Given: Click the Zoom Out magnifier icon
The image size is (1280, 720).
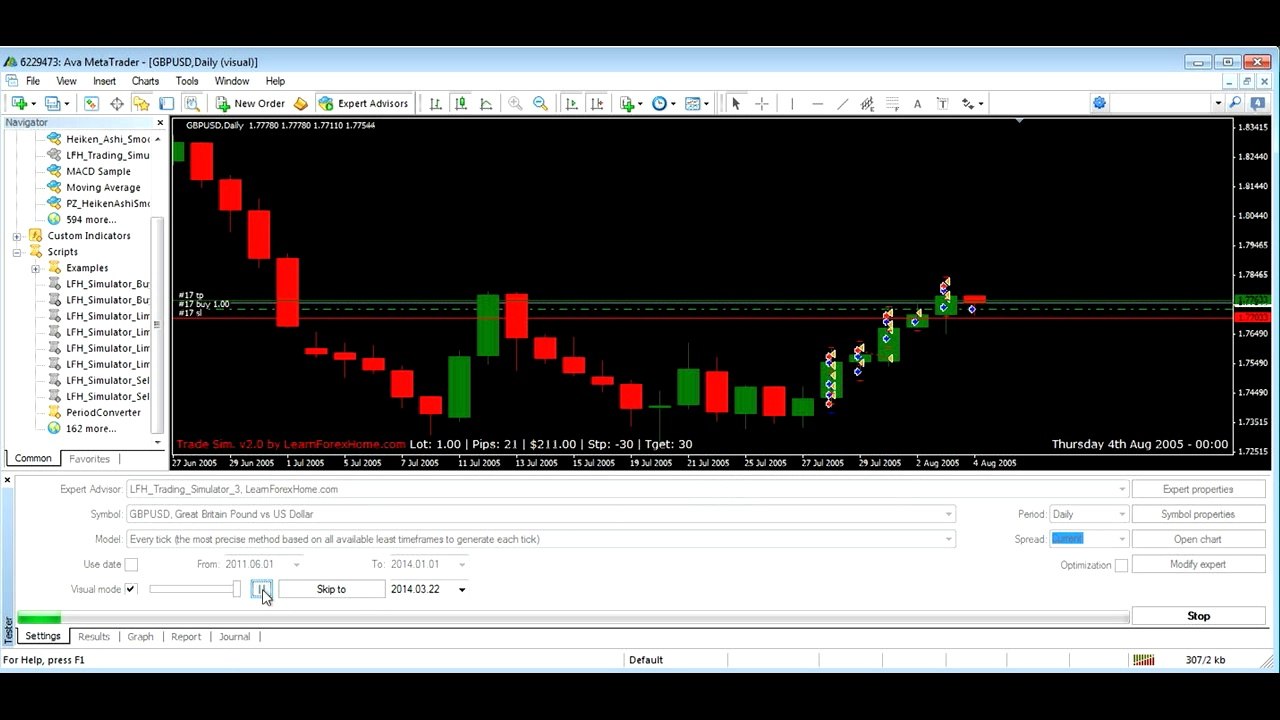Looking at the screenshot, I should pos(540,103).
